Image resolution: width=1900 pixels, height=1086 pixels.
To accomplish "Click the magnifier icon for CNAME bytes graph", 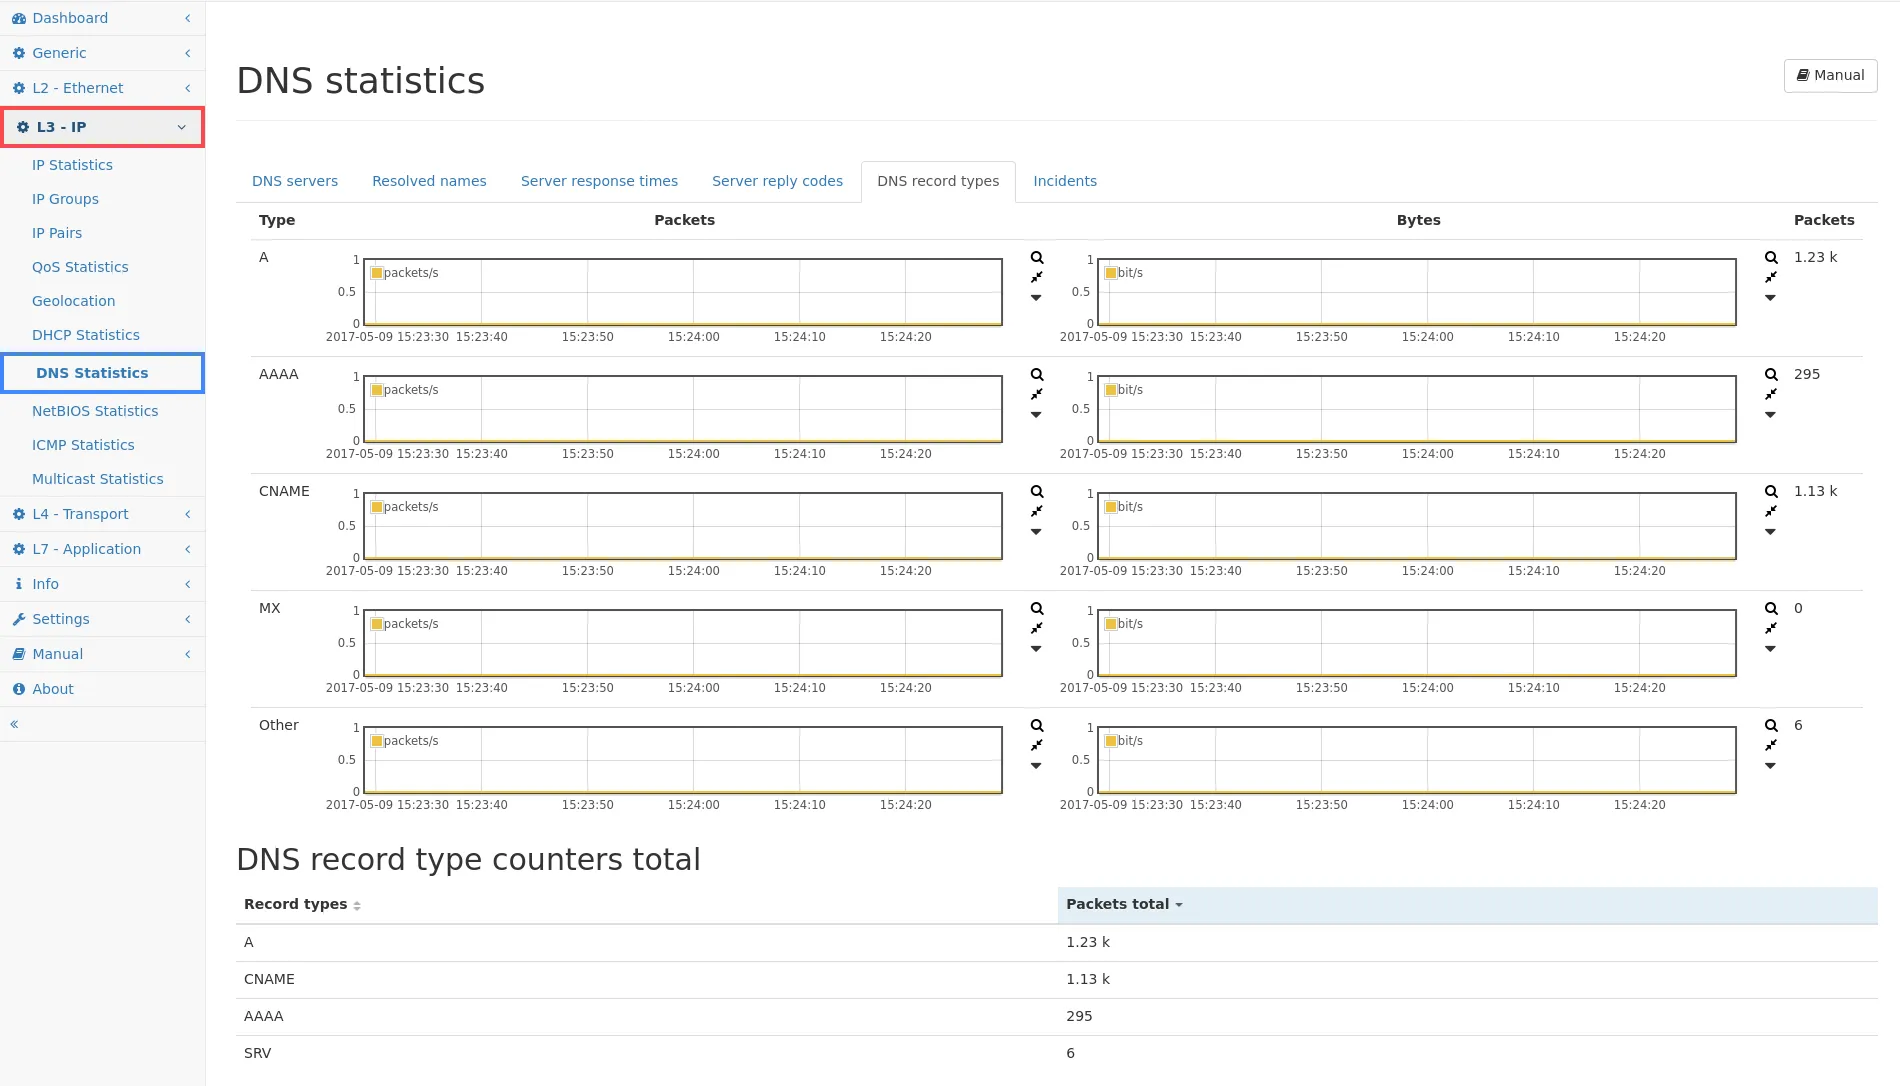I will coord(1771,492).
